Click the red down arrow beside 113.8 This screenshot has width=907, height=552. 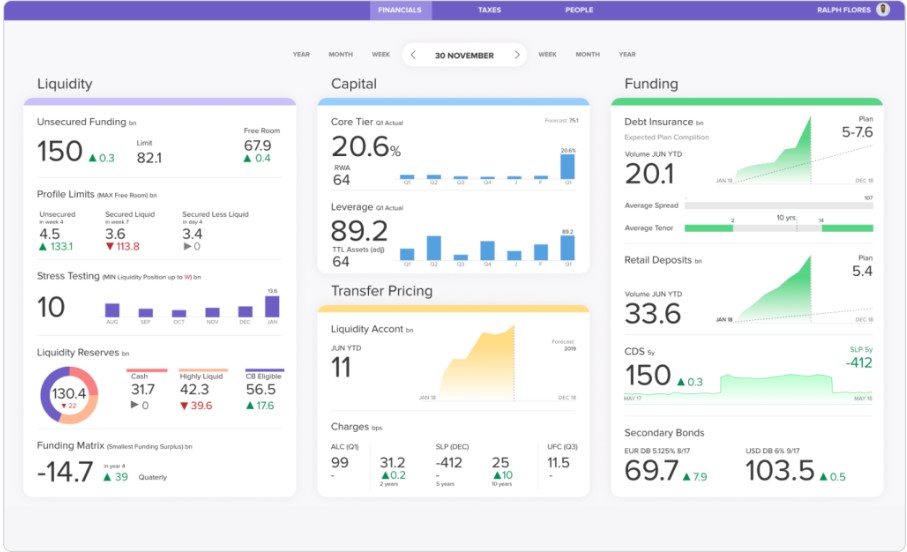110,246
